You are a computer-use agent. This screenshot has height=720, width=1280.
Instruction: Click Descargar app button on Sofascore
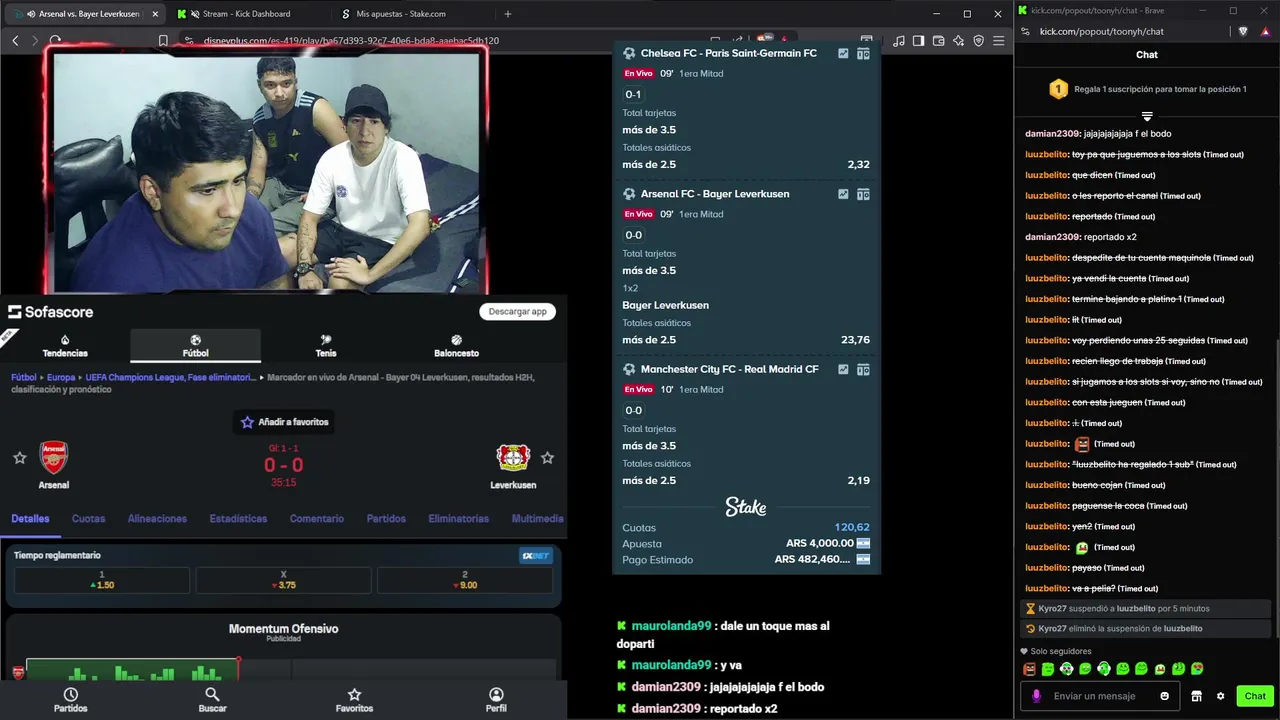pyautogui.click(x=517, y=311)
